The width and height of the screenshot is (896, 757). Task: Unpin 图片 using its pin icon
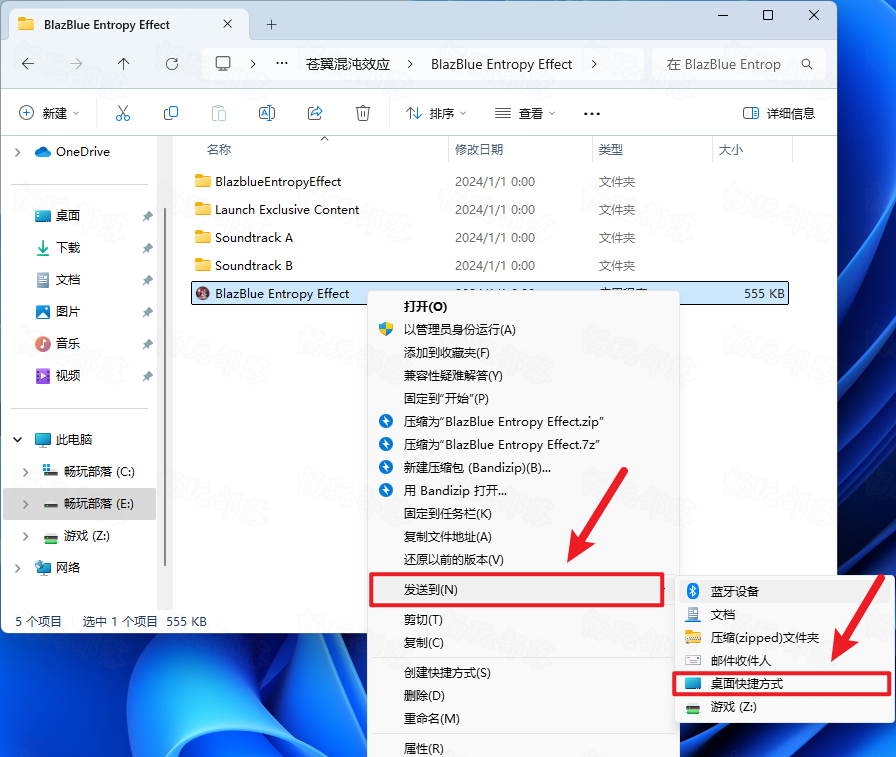click(147, 312)
